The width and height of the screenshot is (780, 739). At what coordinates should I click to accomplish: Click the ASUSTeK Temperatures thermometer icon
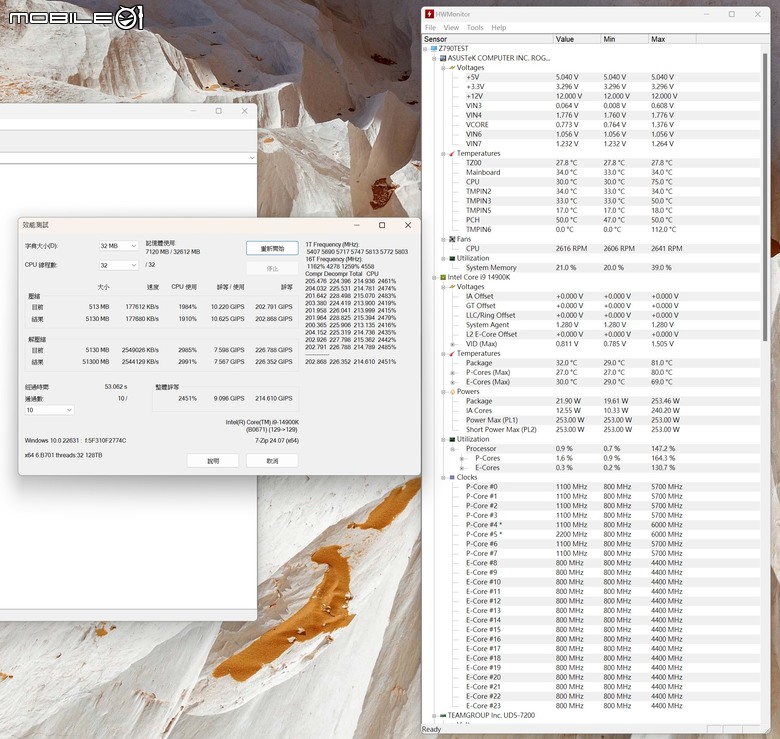click(452, 153)
